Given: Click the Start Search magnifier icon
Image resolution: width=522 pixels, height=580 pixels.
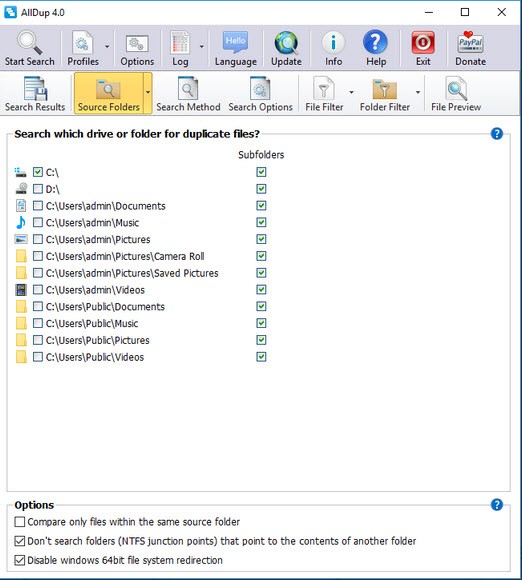Looking at the screenshot, I should 30,42.
